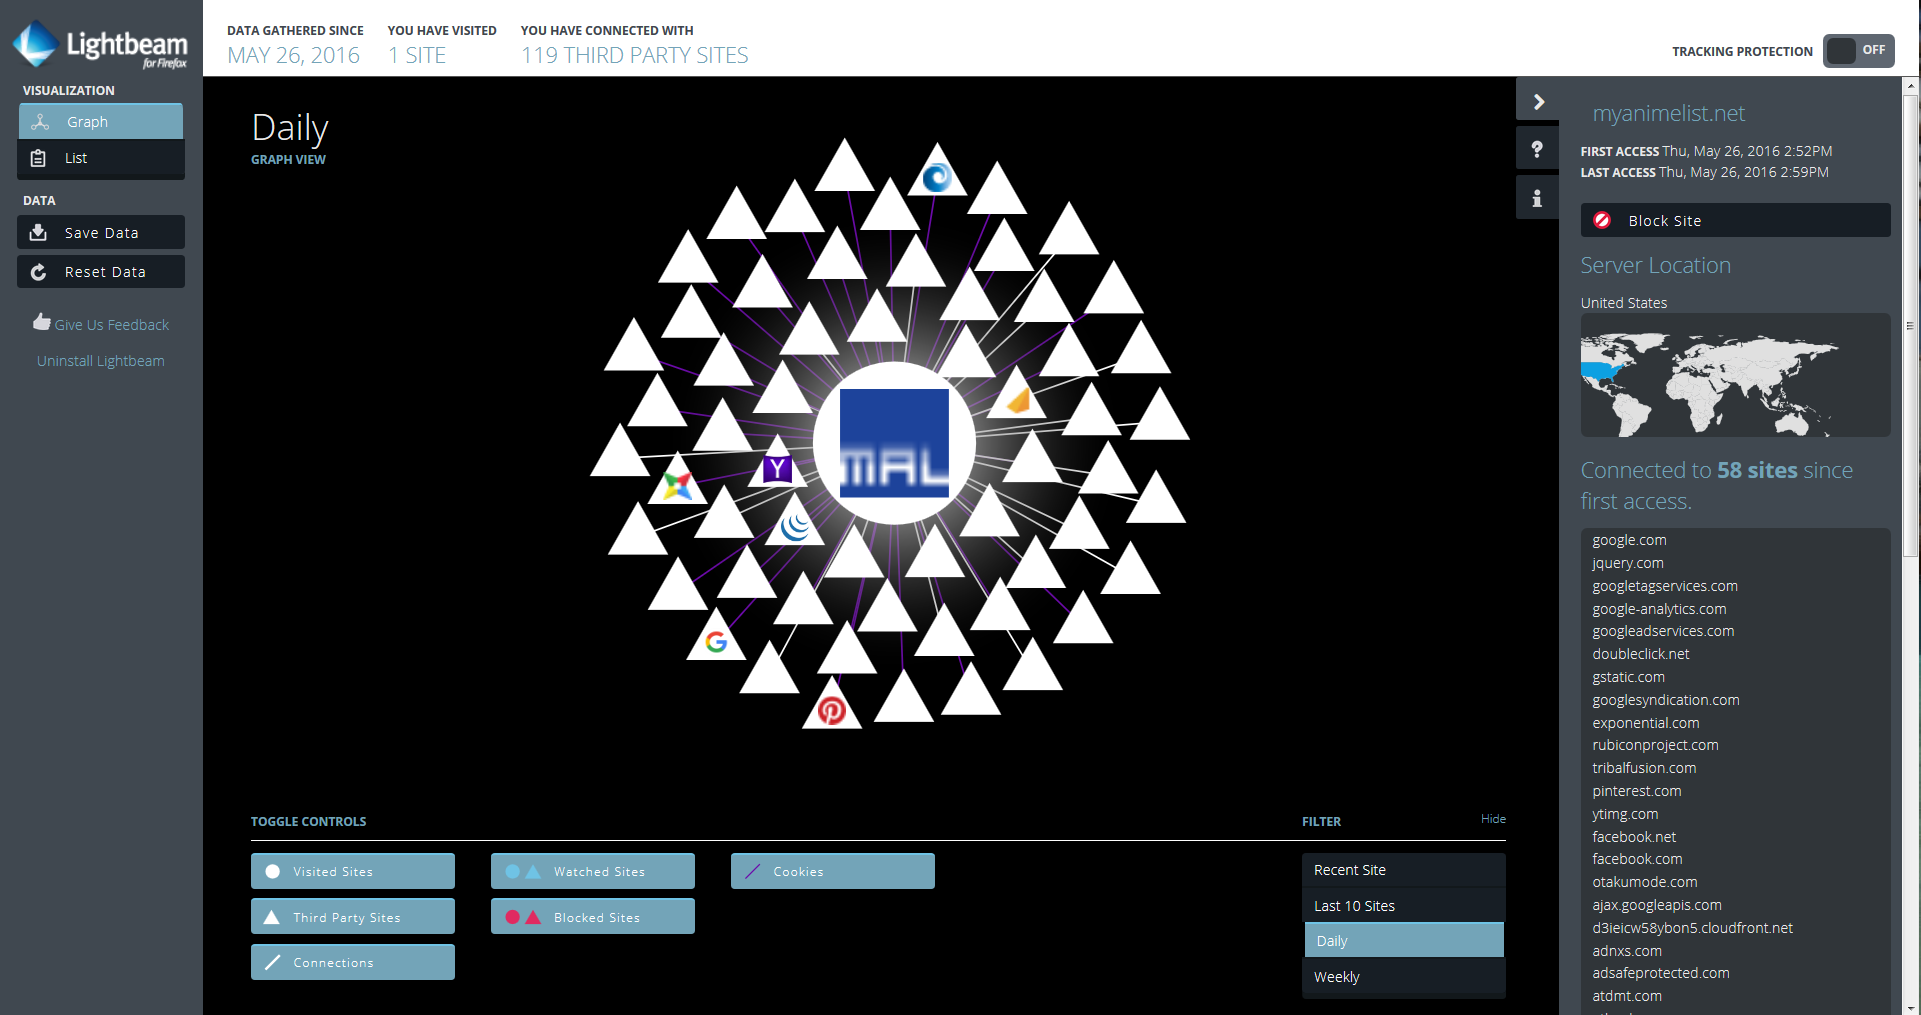1921x1015 pixels.
Task: Click the orange wedge logo node
Action: (x=1017, y=397)
